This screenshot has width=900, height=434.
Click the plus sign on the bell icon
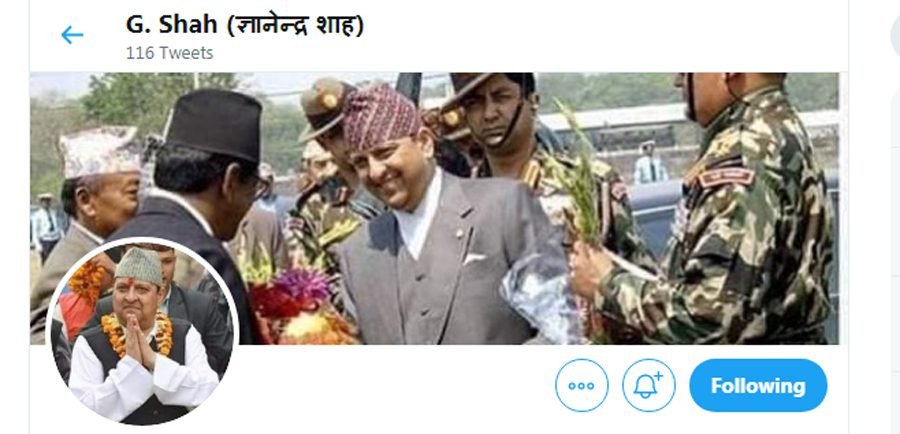[658, 376]
